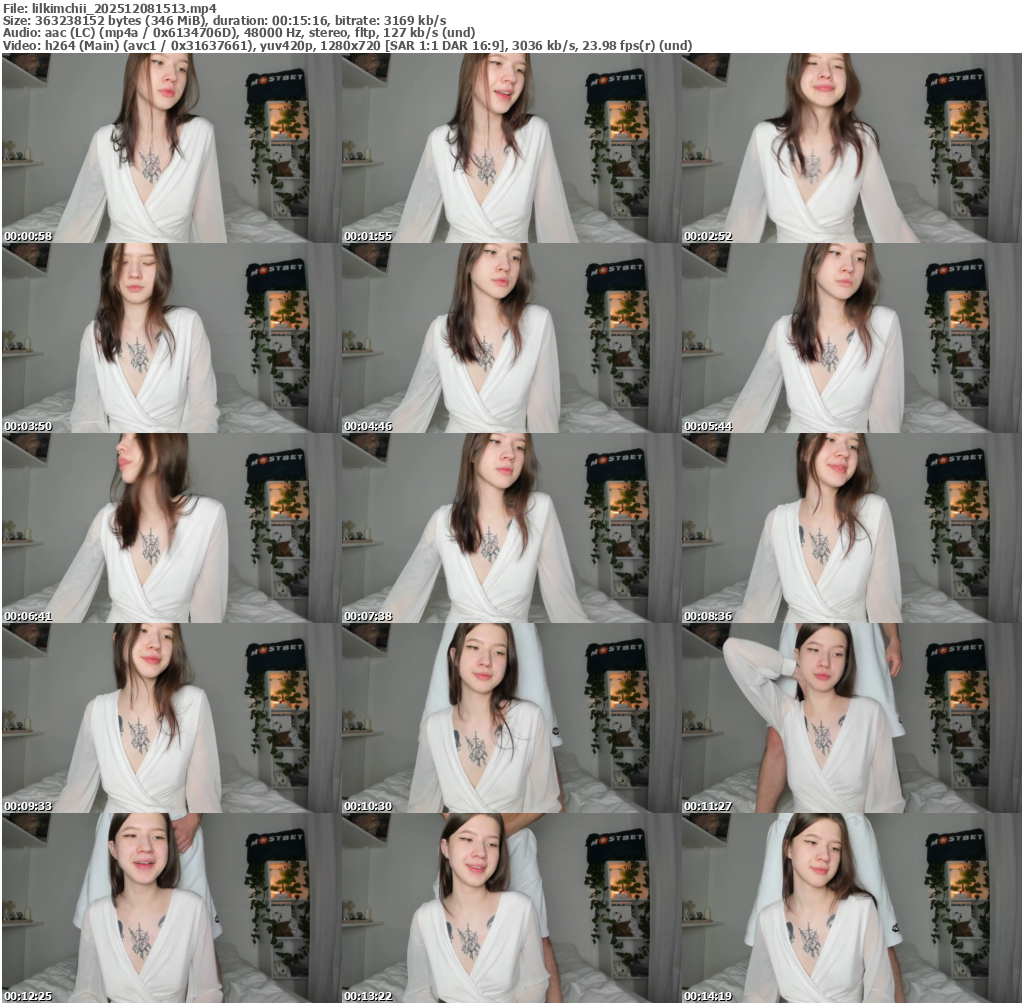This screenshot has width=1024, height=1003.
Task: Select the 00:07:38 thumbnail
Action: coord(511,528)
